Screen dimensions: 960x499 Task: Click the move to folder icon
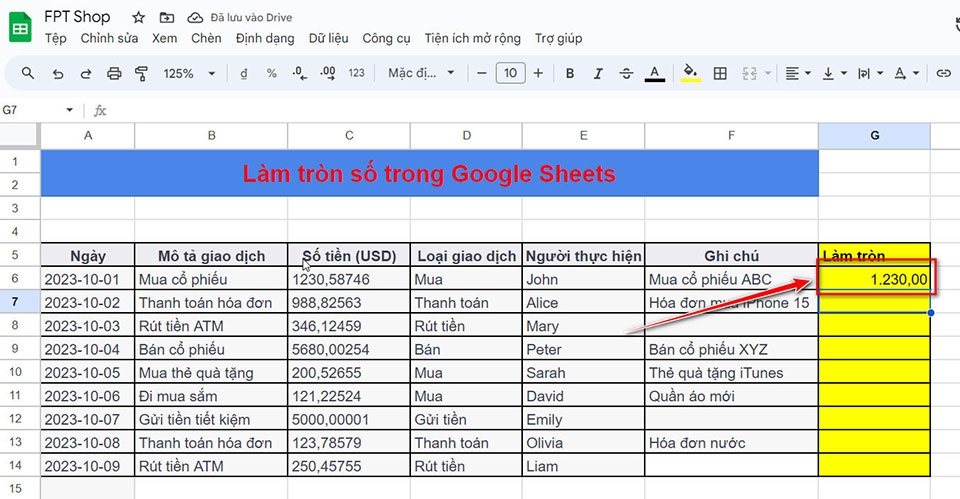[x=167, y=18]
